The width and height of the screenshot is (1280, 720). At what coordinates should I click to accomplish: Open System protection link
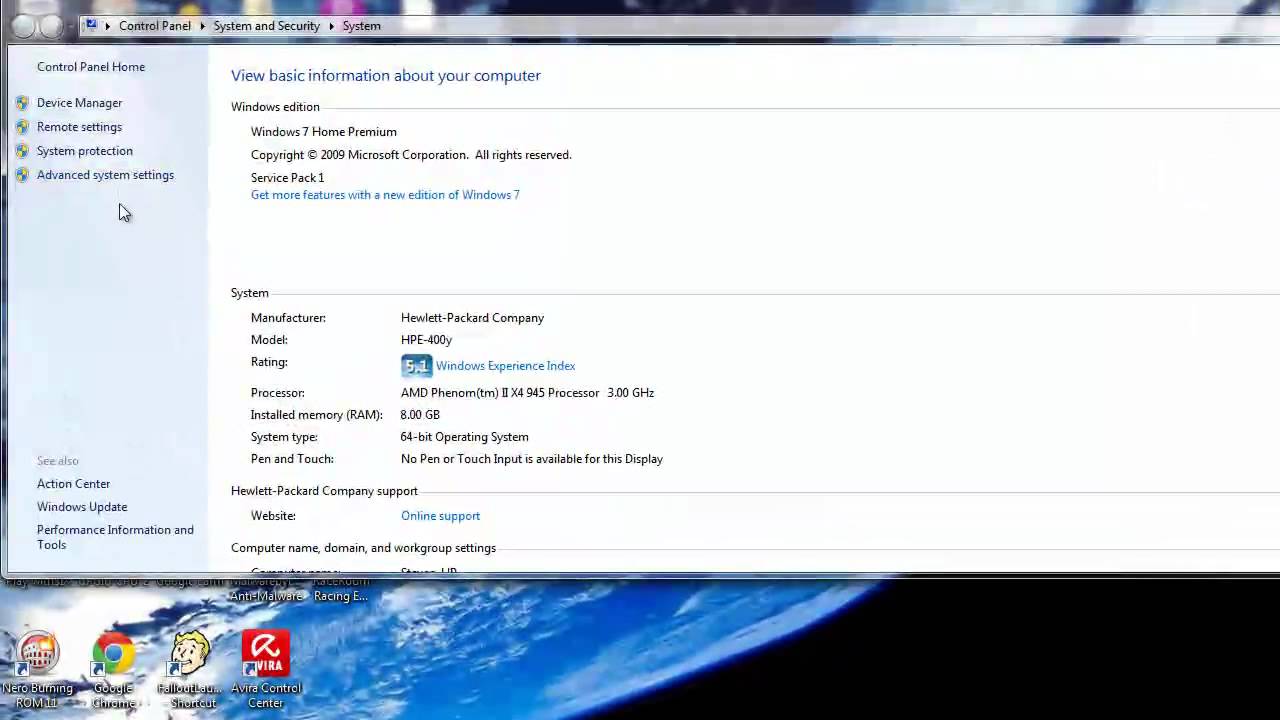tap(84, 151)
